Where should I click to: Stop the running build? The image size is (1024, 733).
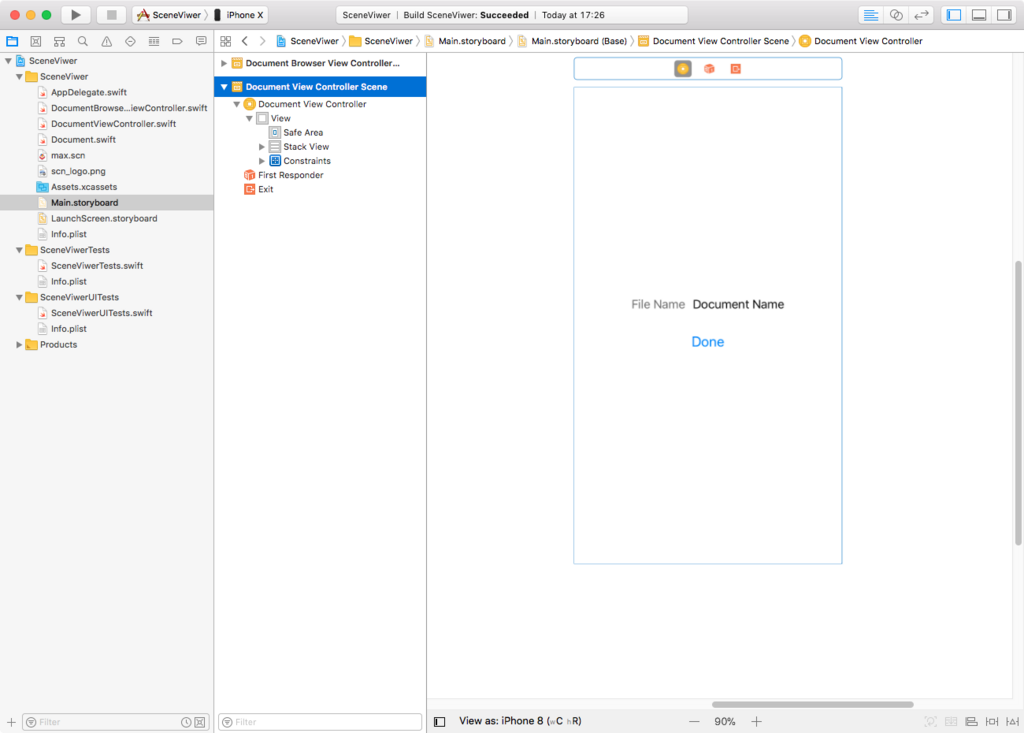point(111,14)
